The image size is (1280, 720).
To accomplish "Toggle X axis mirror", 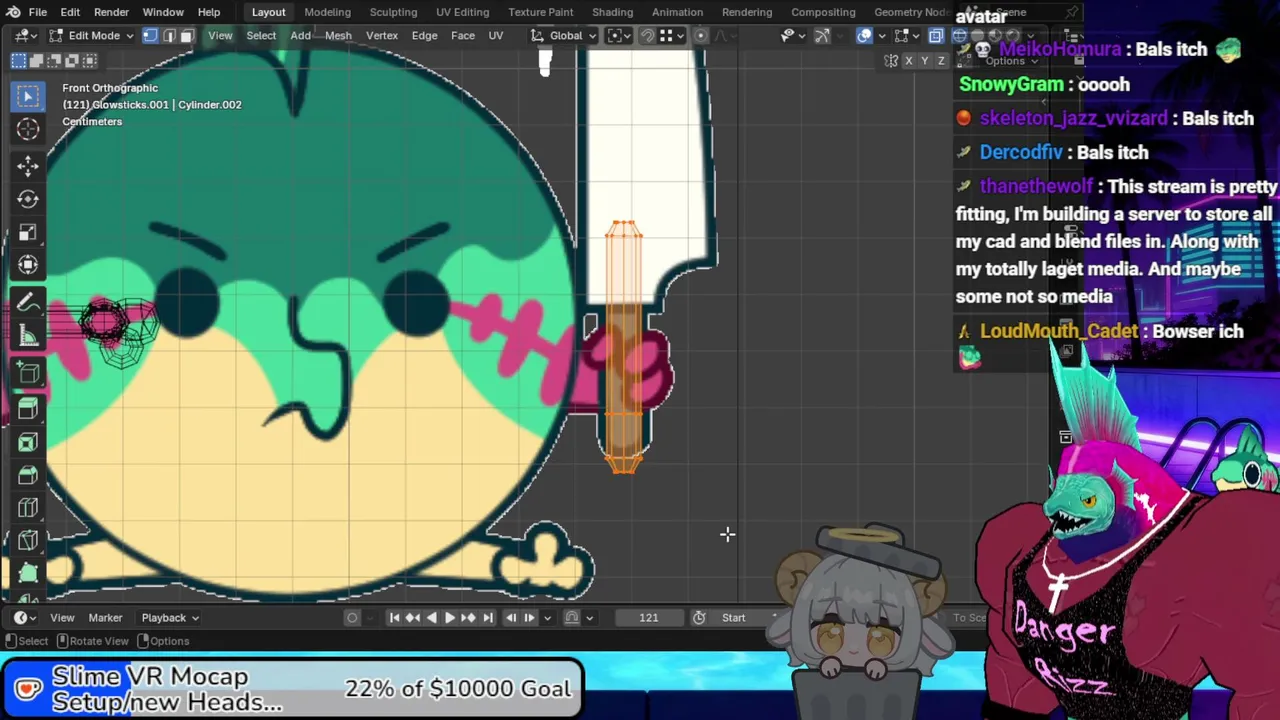I will [908, 61].
